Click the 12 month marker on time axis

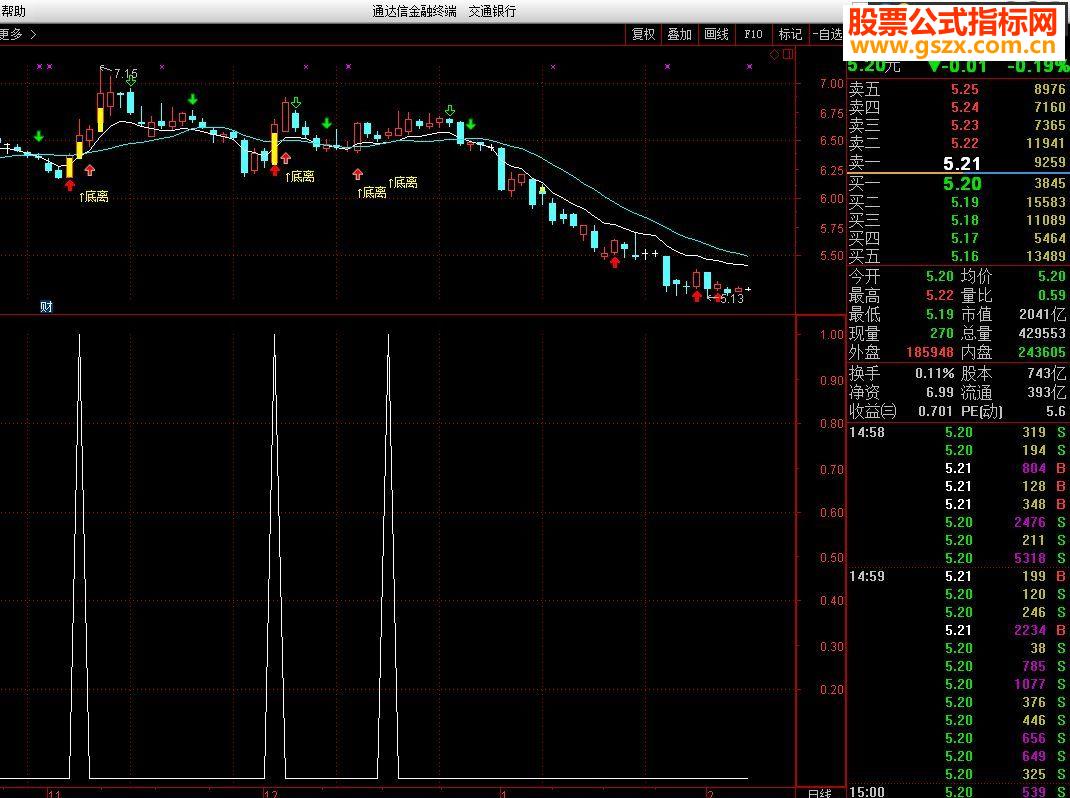[271, 793]
